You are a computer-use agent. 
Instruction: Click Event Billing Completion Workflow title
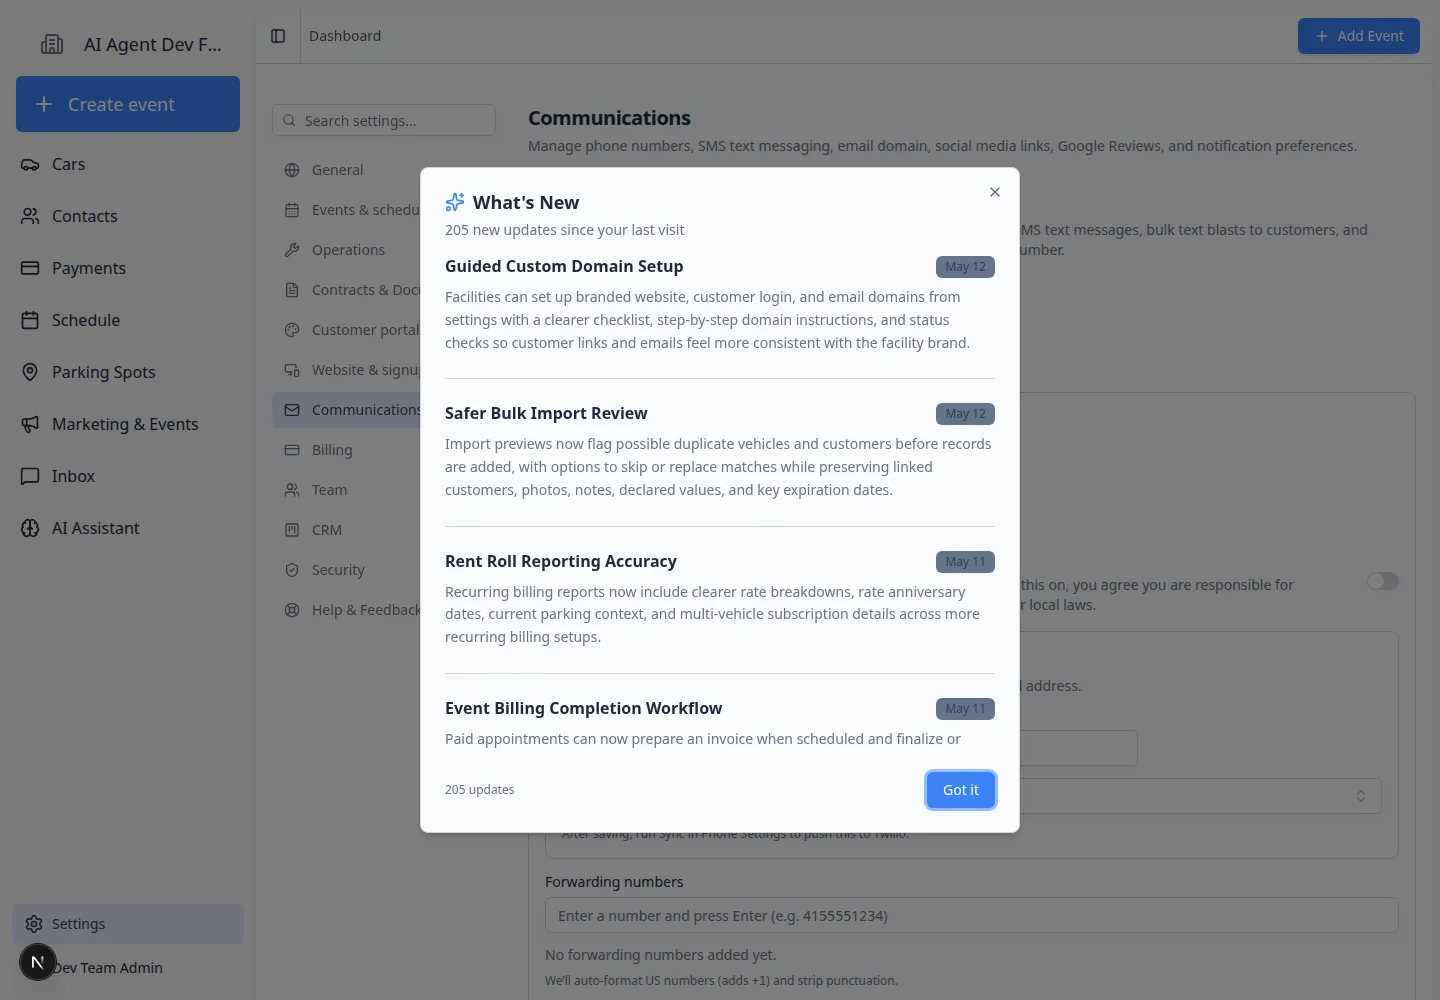pyautogui.click(x=583, y=708)
